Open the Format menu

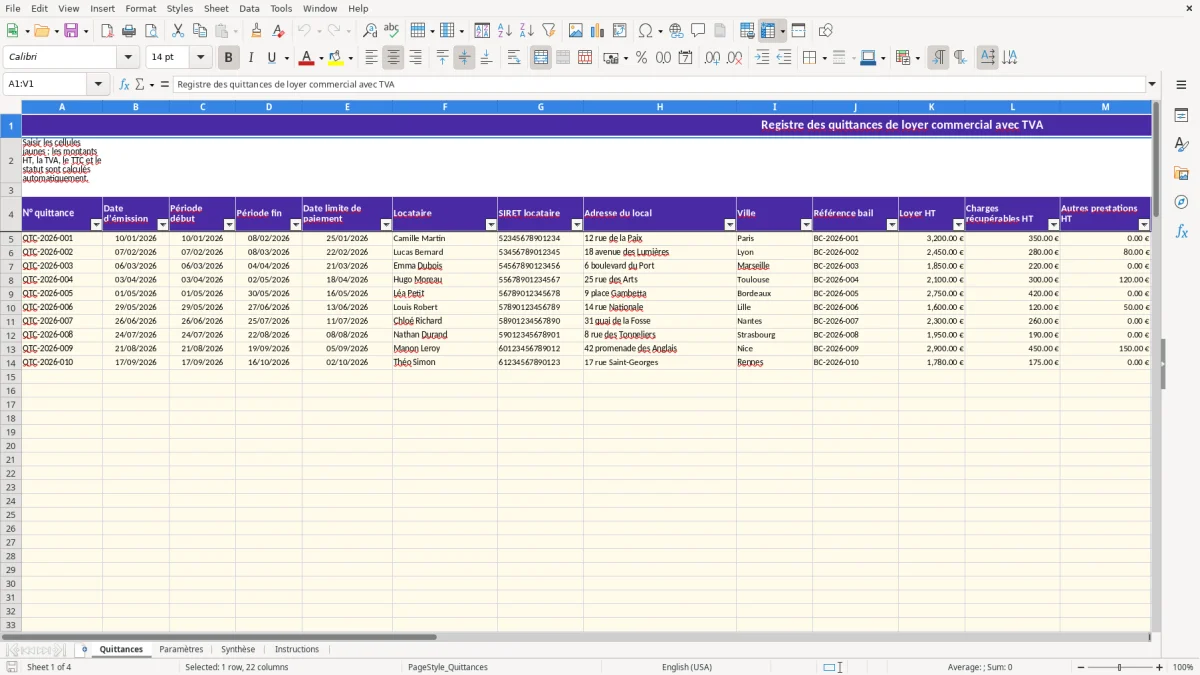[141, 8]
